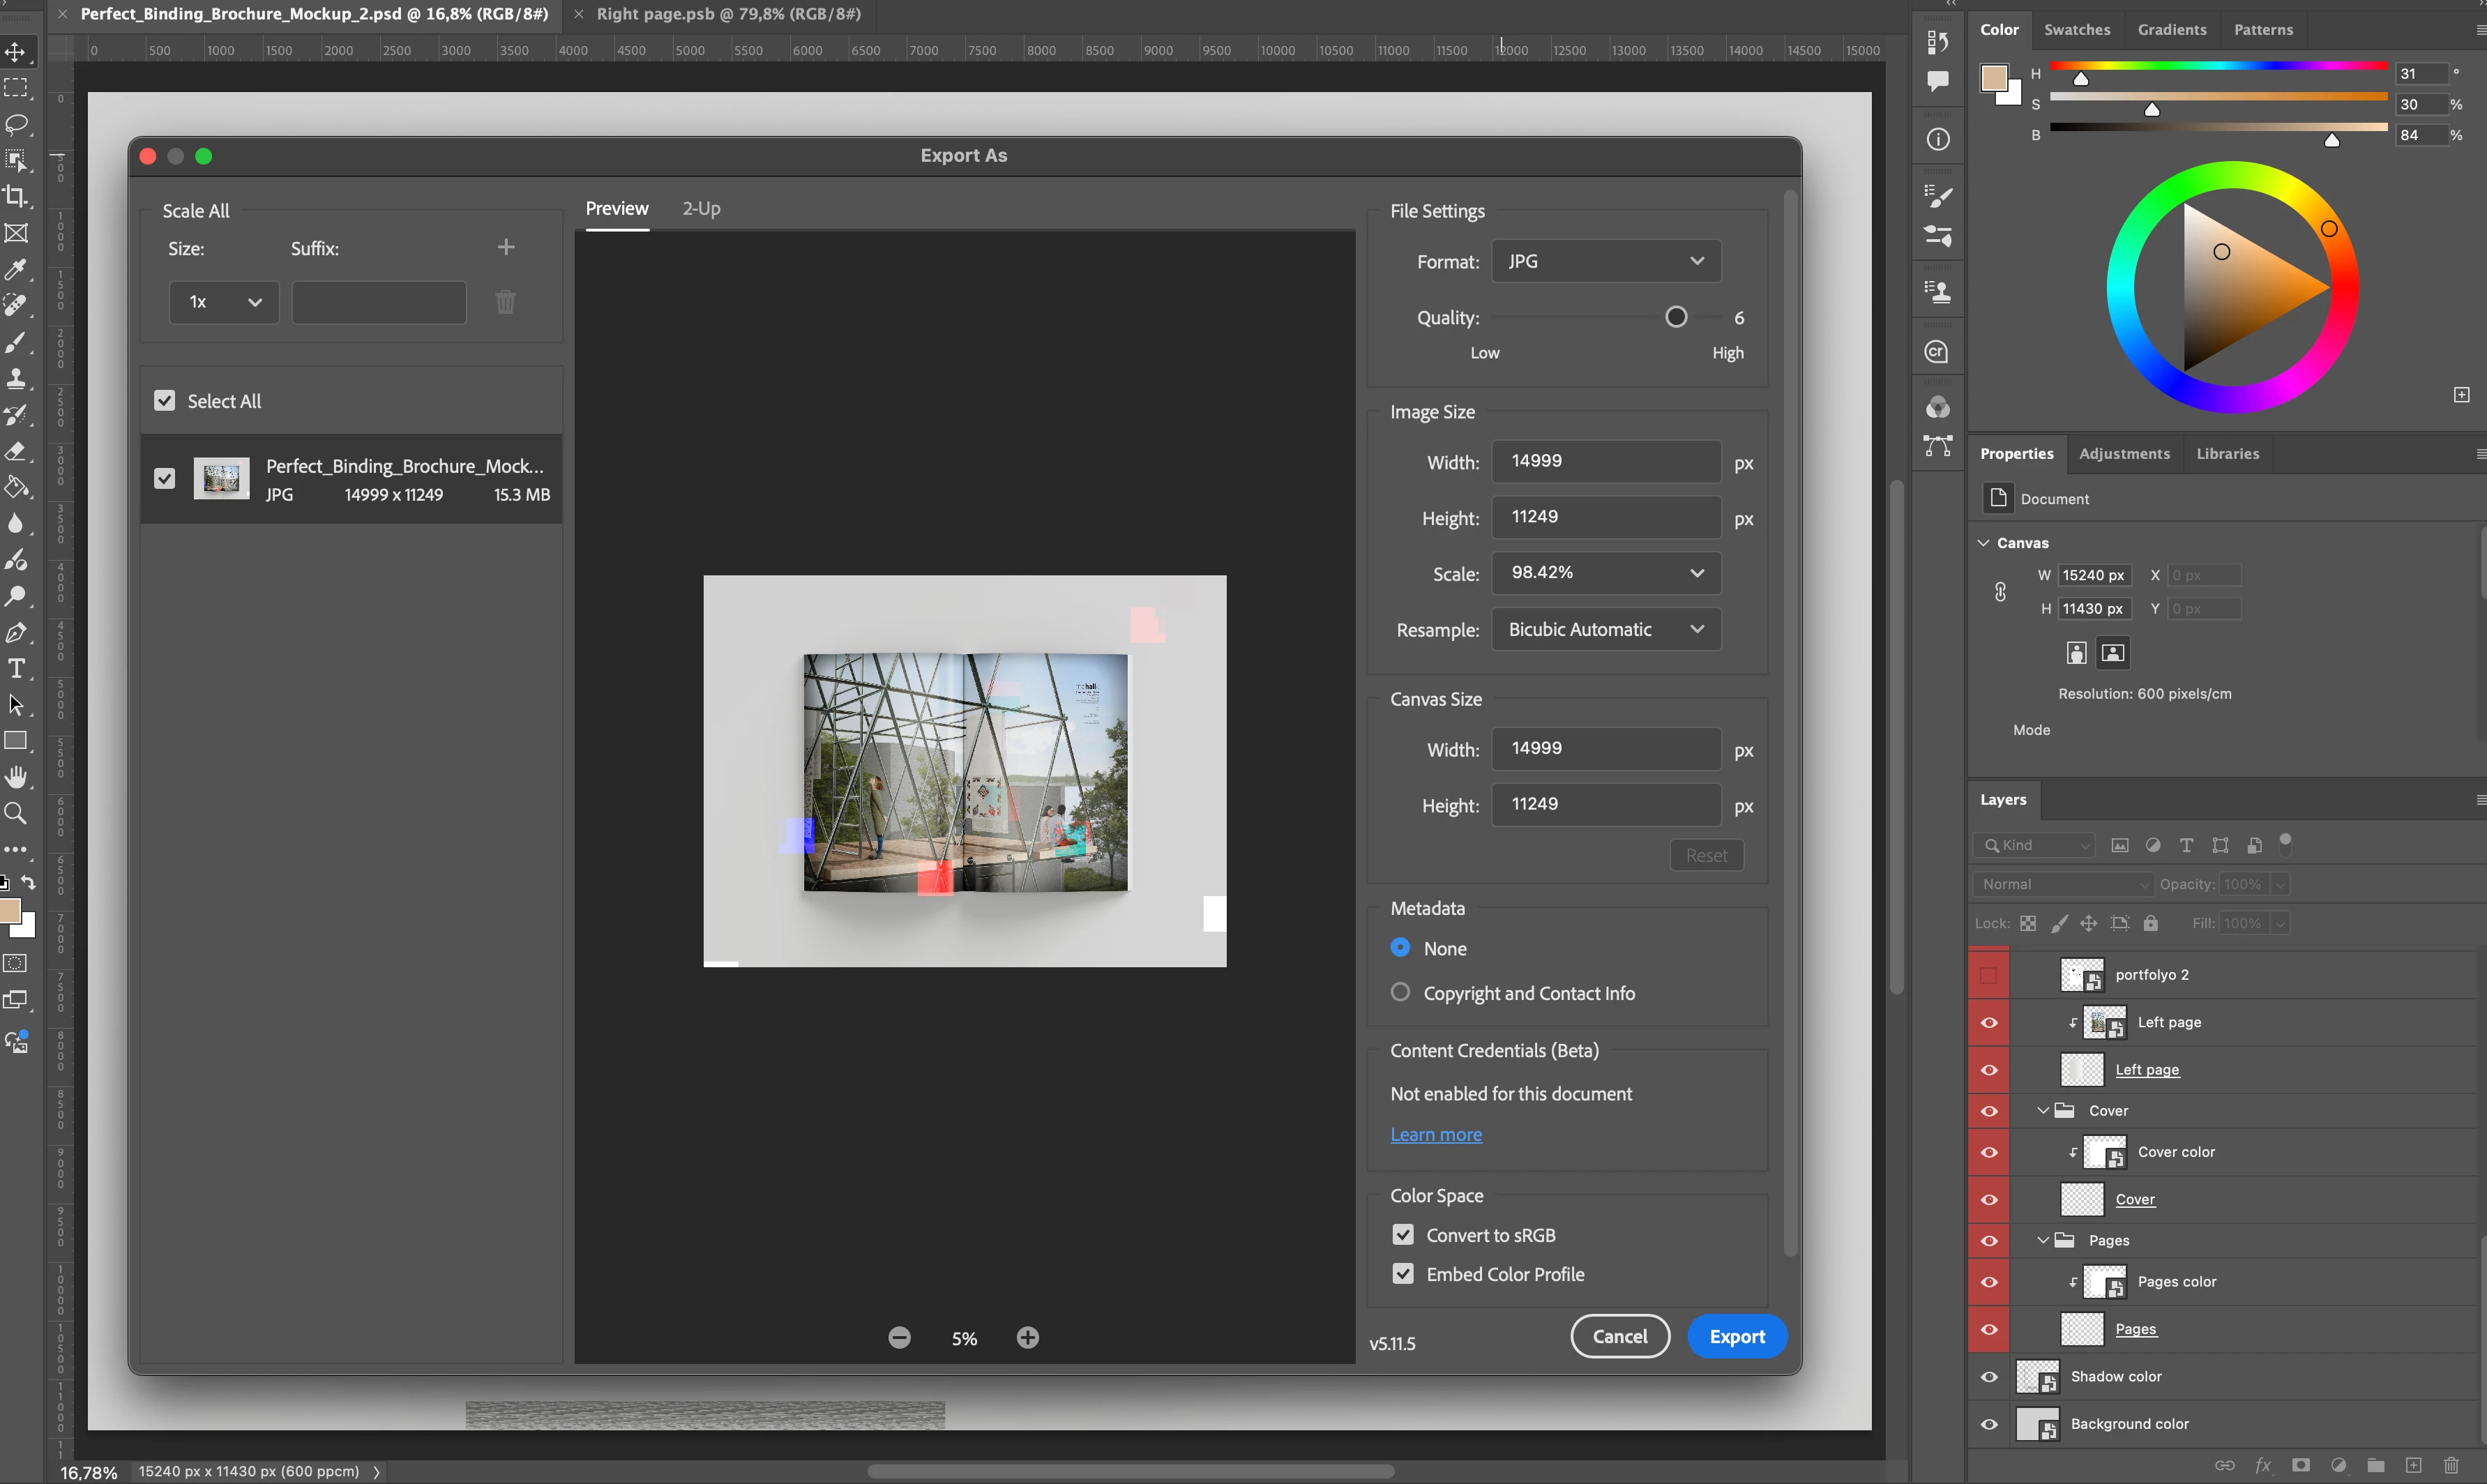Click the blue Export button
The image size is (2487, 1484).
[1737, 1337]
